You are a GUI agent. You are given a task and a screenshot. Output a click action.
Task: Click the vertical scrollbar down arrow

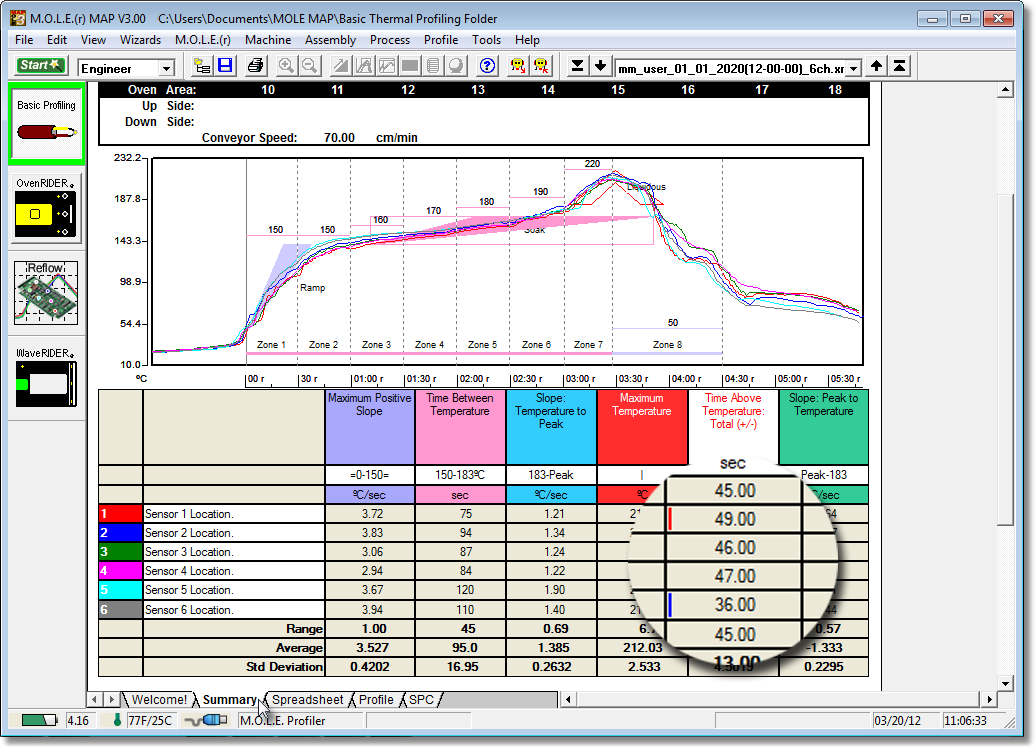pos(1005,684)
